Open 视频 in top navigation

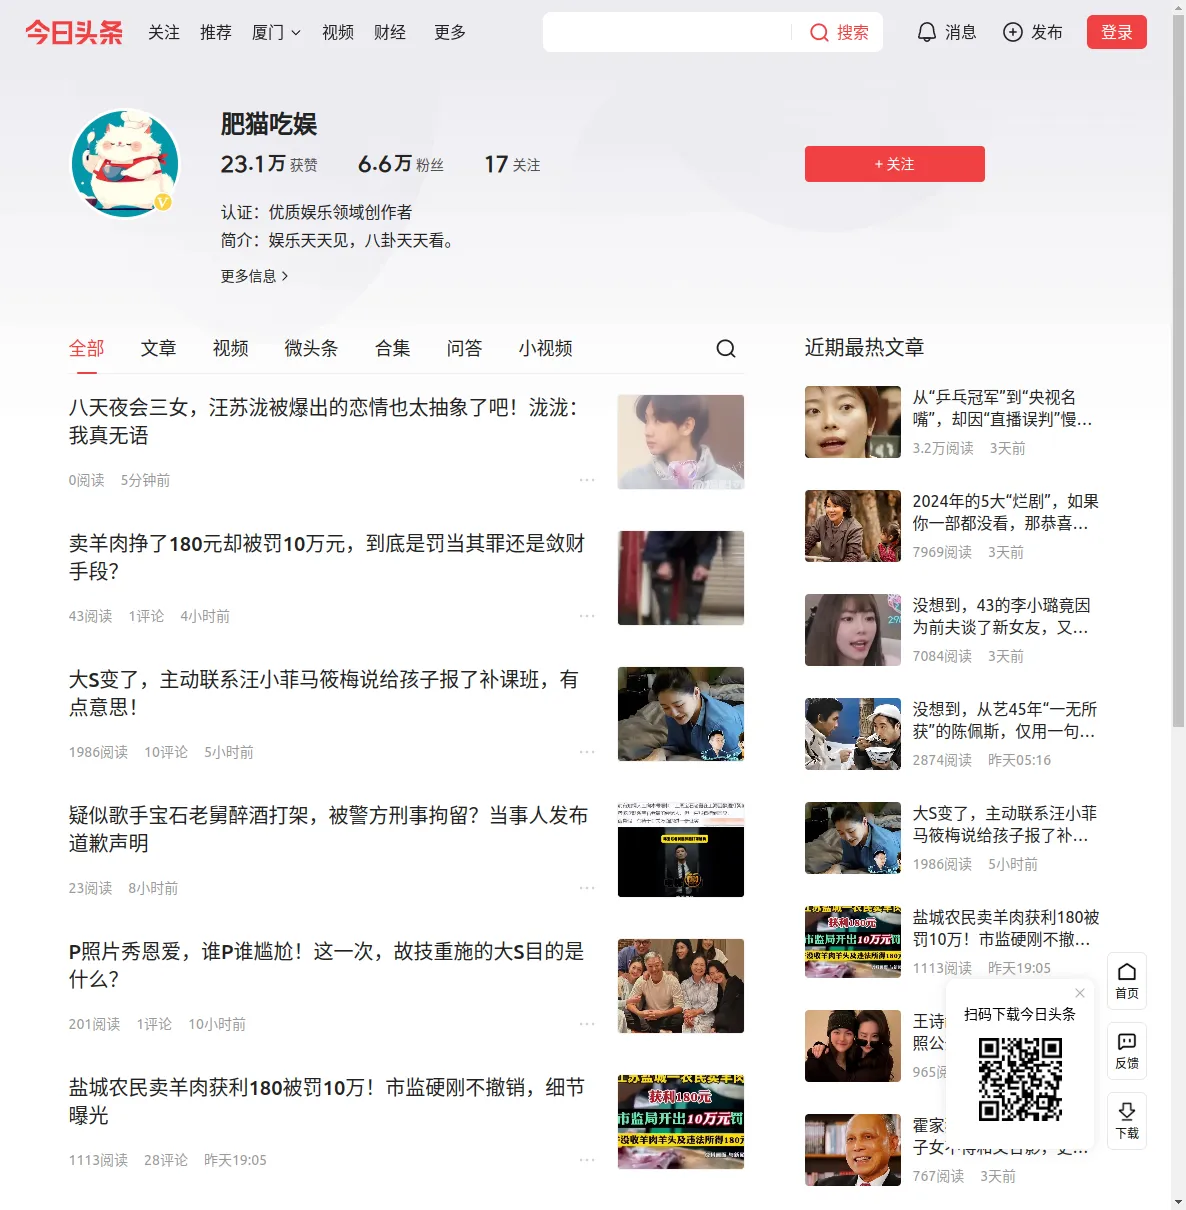tap(338, 32)
